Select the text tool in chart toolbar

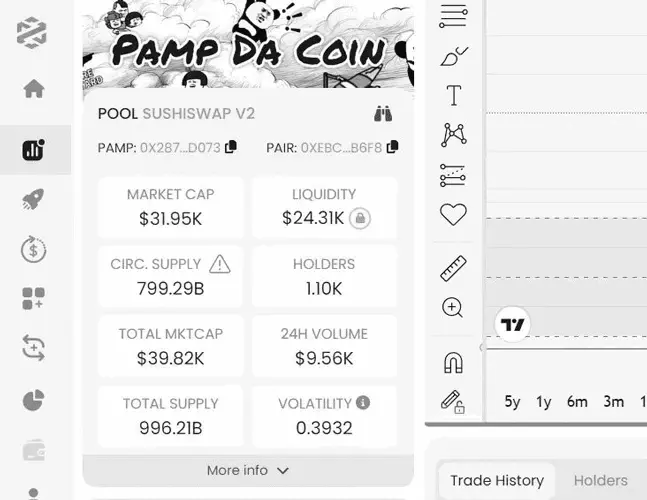(453, 96)
